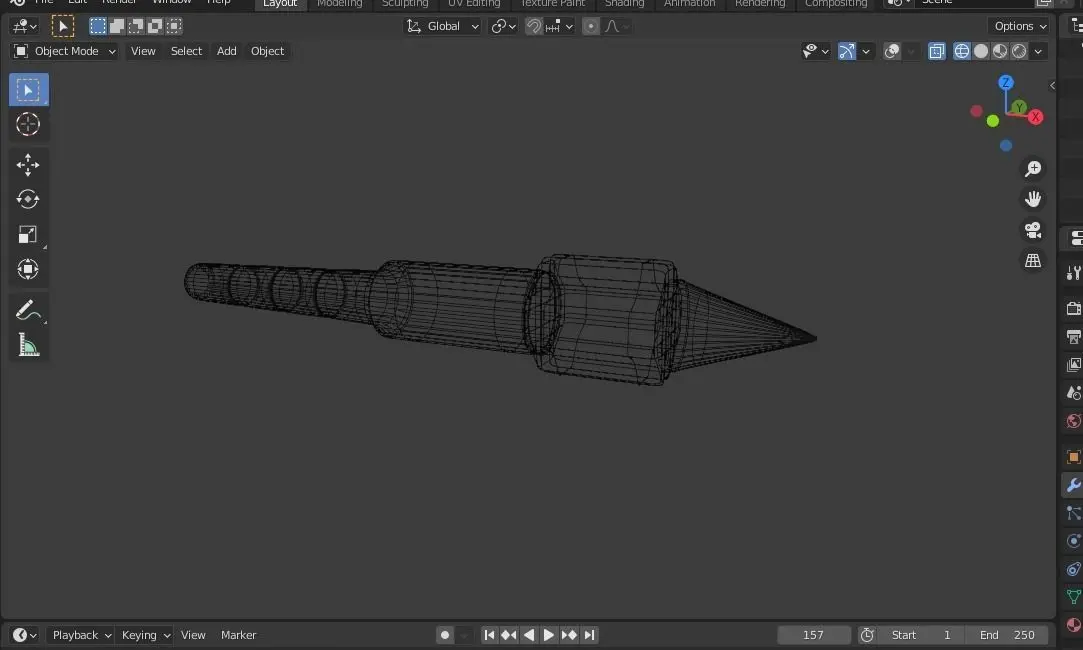The image size is (1083, 650).
Task: Open the Object Data green triangle tab
Action: 1073,596
